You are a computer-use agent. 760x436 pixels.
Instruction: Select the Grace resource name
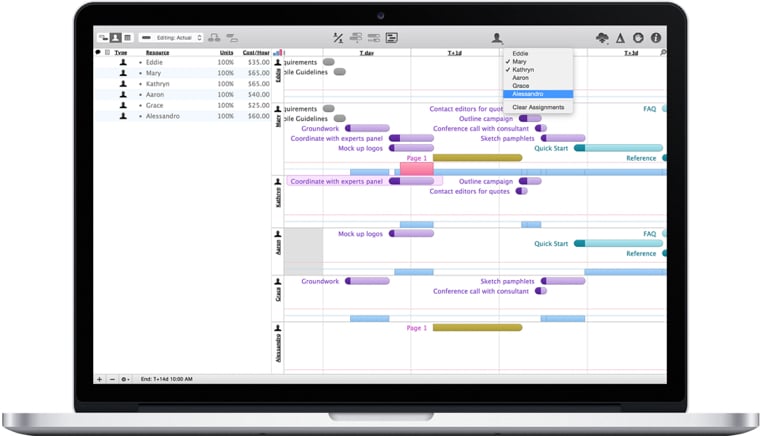point(155,105)
